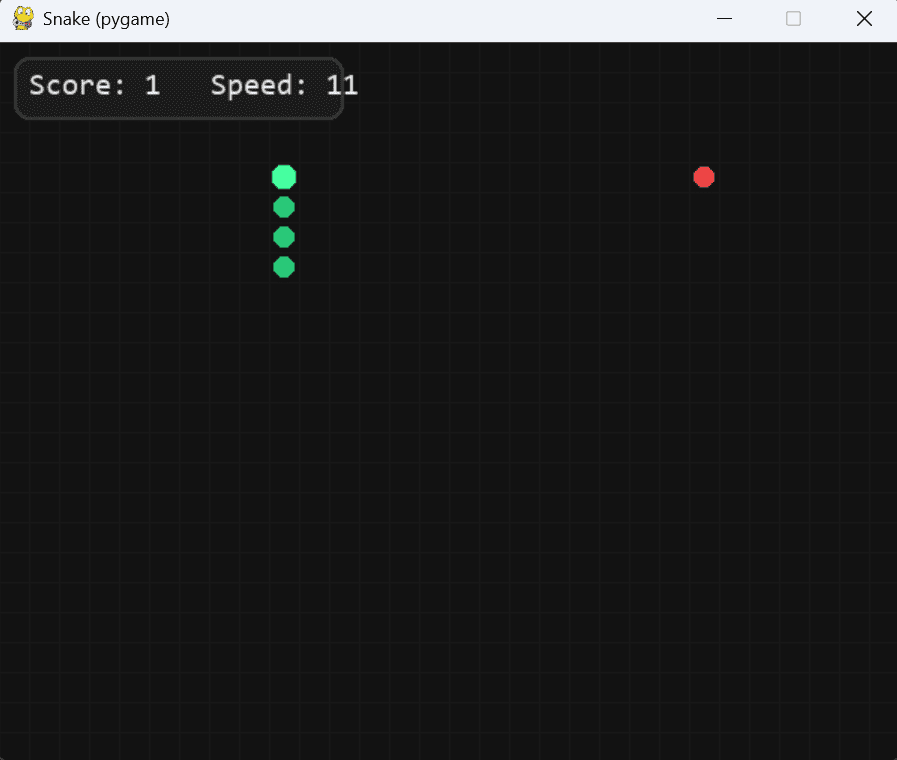Click the score value showing 1
The width and height of the screenshot is (897, 760).
(x=152, y=86)
